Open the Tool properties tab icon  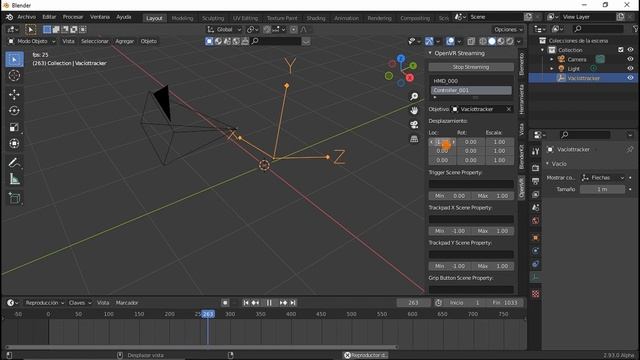(x=536, y=152)
